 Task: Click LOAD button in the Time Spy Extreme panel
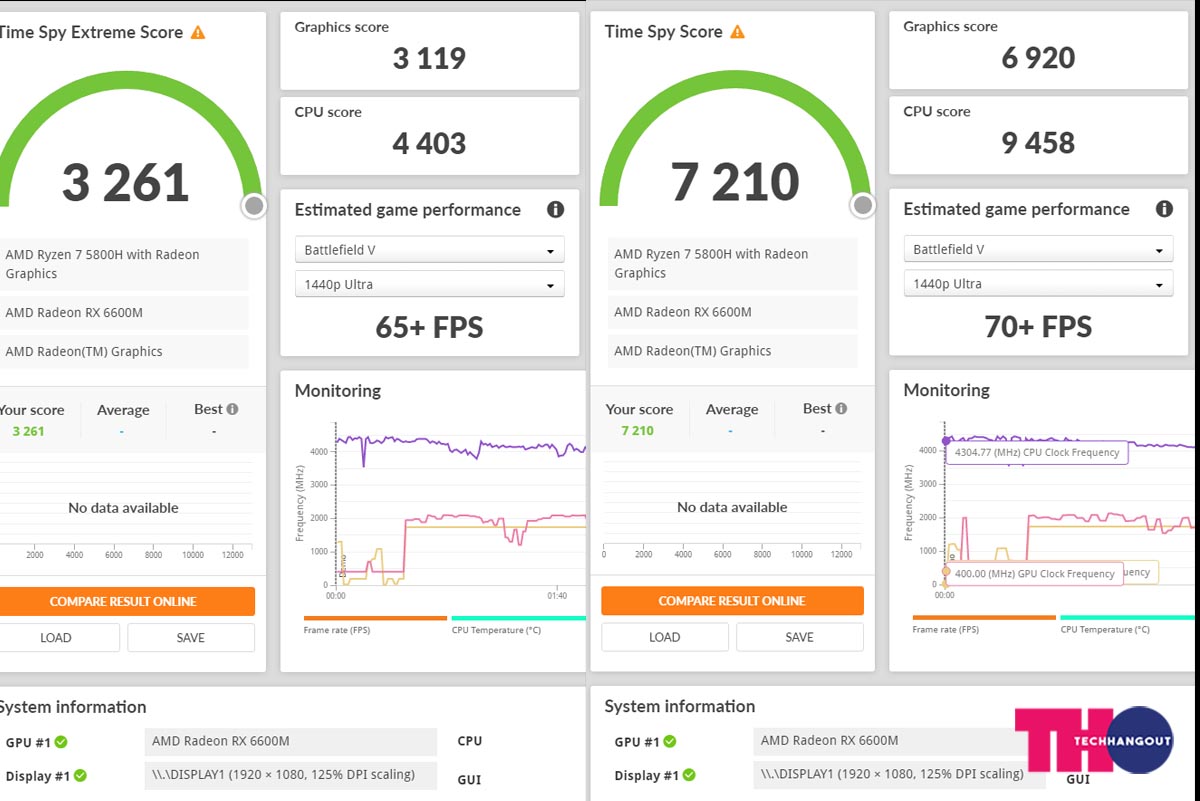pos(58,638)
